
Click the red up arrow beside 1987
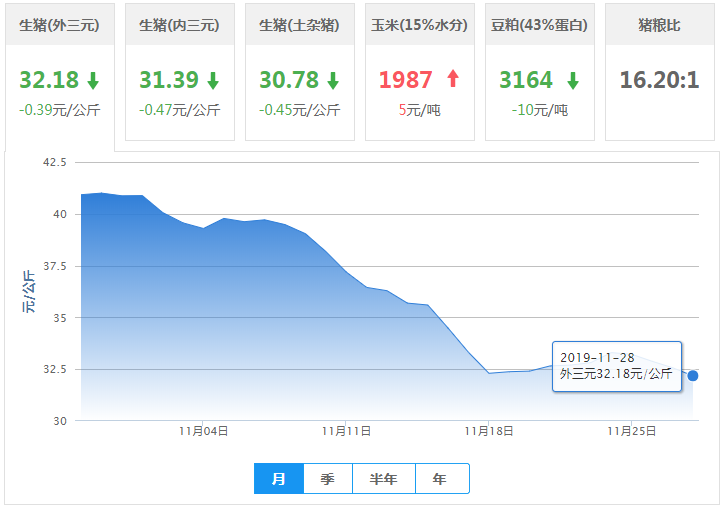pos(452,80)
